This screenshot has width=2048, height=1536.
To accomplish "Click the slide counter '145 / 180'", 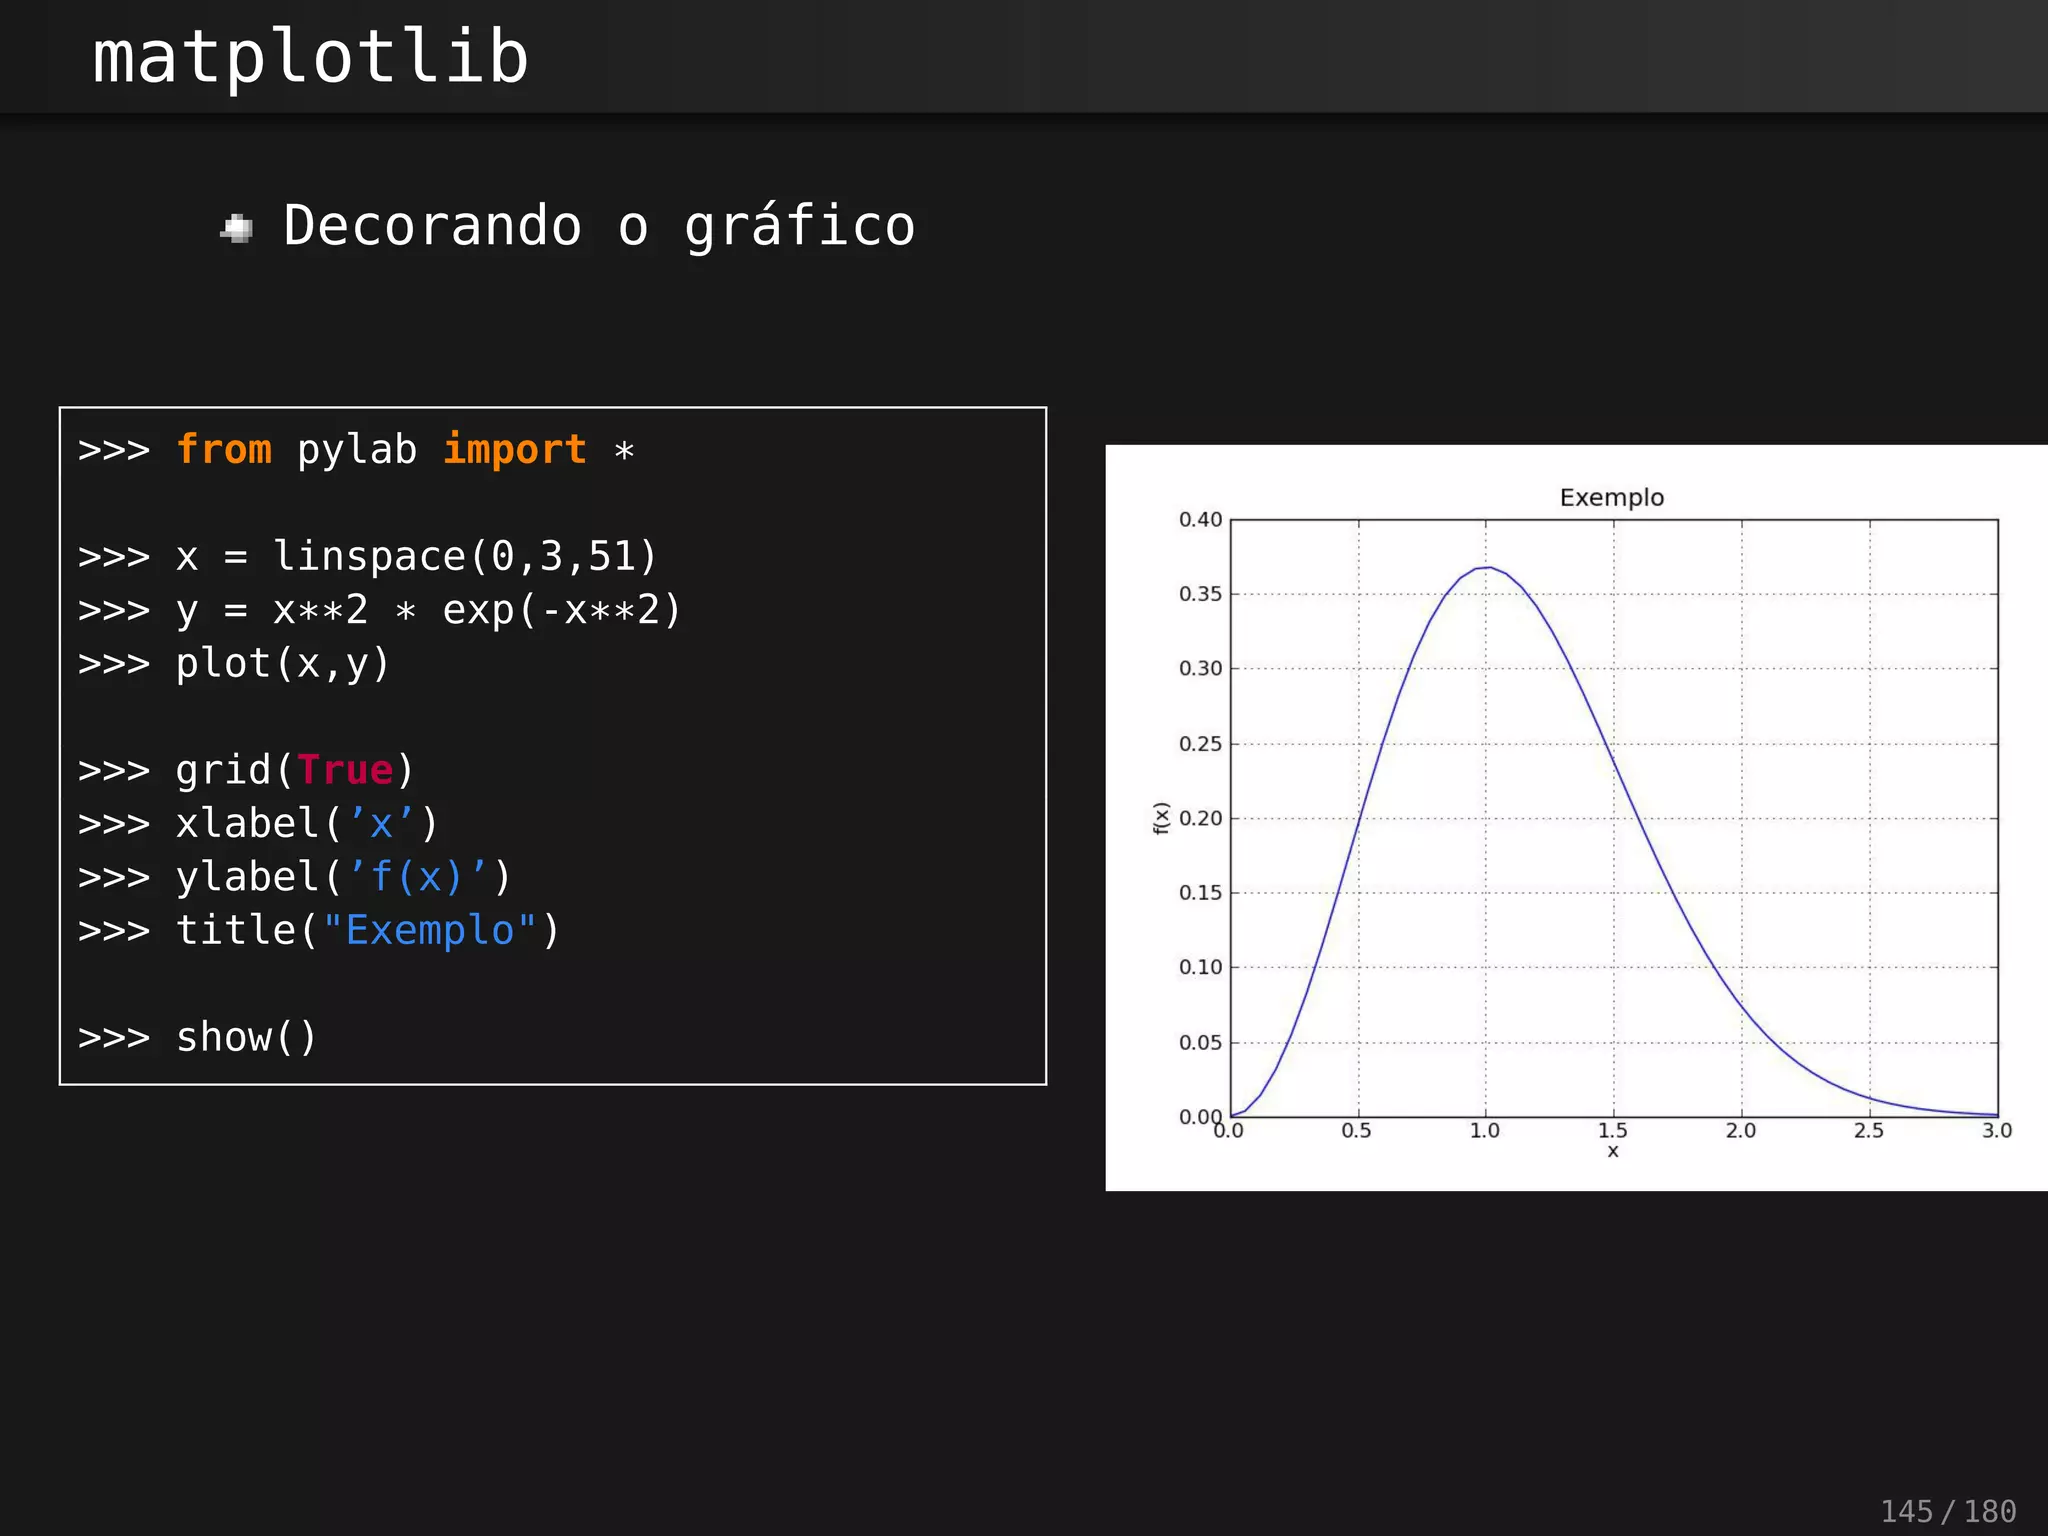I will (1948, 1511).
